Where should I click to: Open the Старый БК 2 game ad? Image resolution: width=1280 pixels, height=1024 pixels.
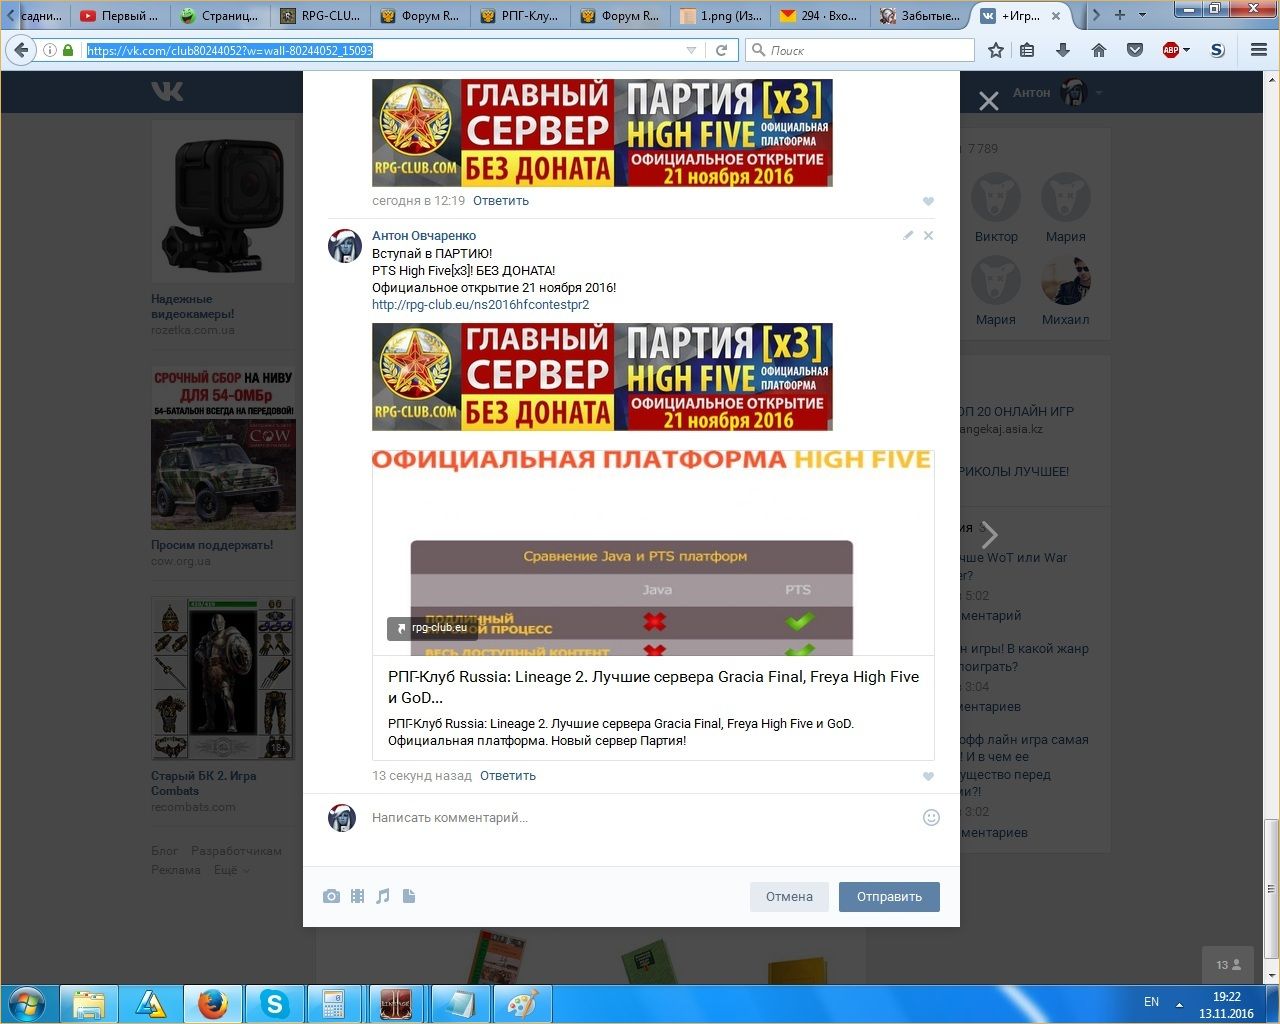[x=223, y=705]
